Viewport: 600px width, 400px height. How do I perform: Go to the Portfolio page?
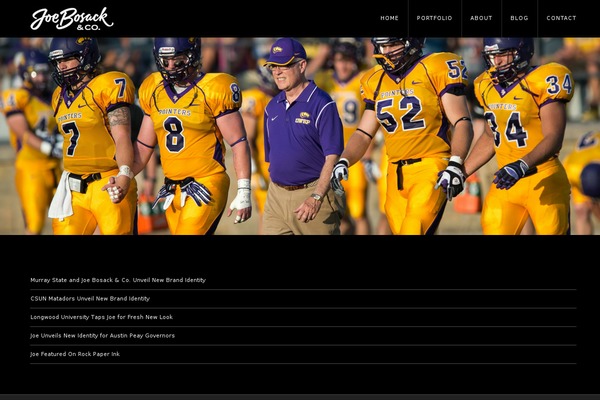[434, 18]
